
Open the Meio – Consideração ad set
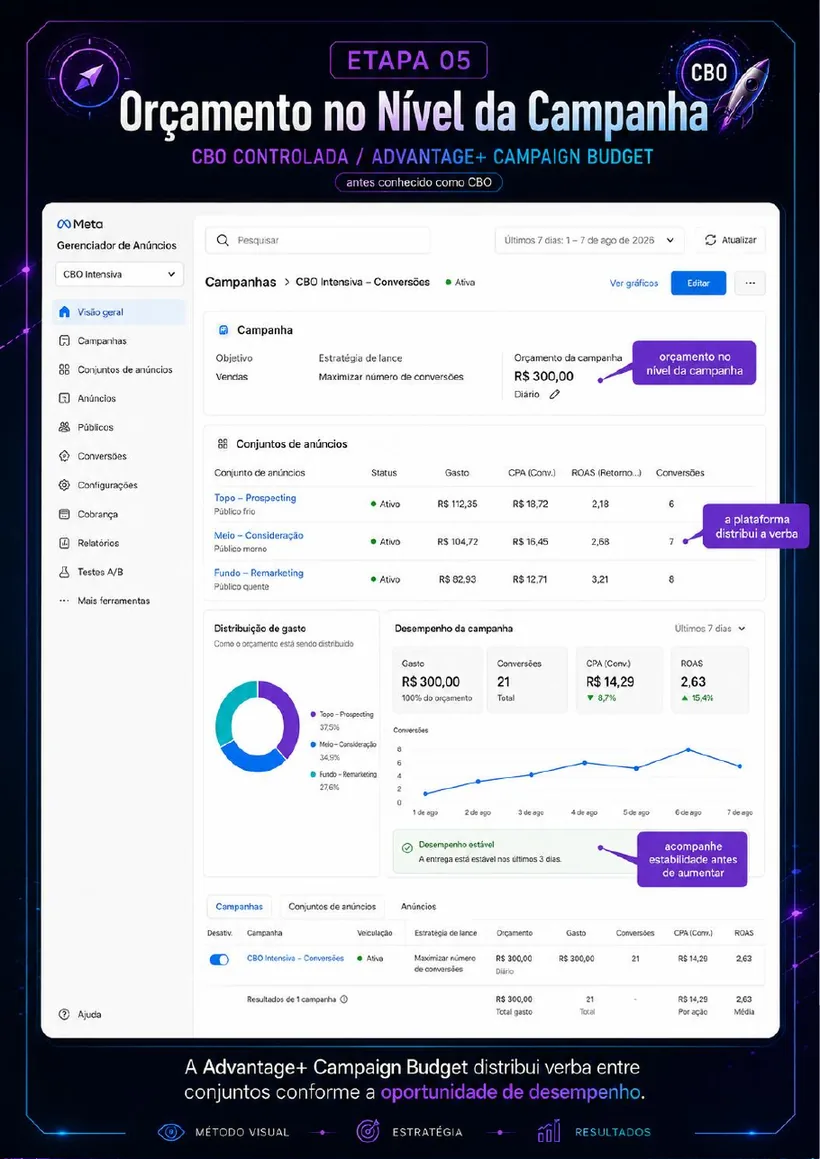pyautogui.click(x=259, y=536)
